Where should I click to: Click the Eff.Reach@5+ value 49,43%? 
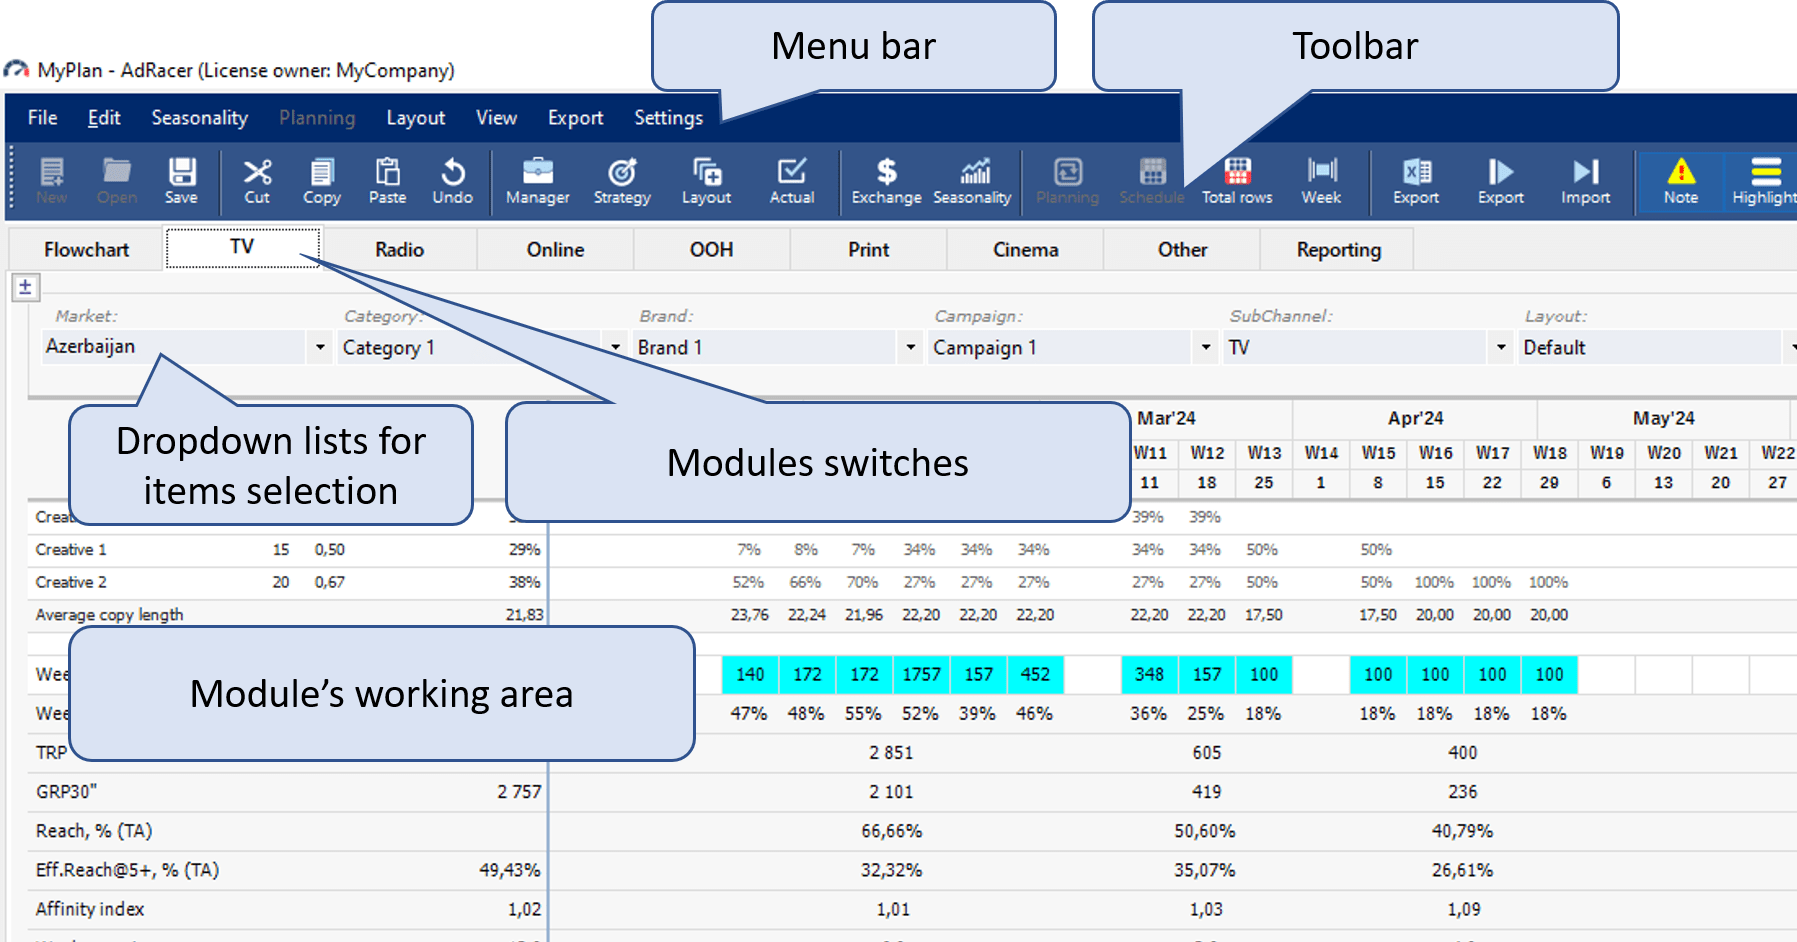[x=509, y=870]
